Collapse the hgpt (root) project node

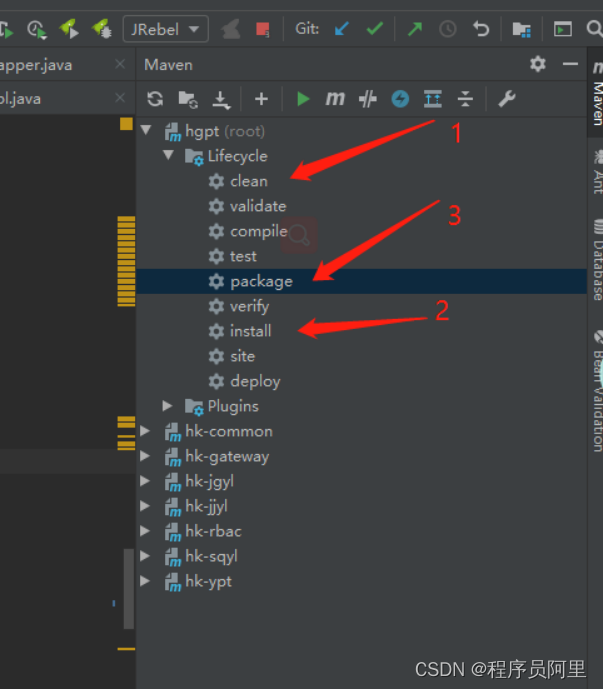(x=146, y=130)
